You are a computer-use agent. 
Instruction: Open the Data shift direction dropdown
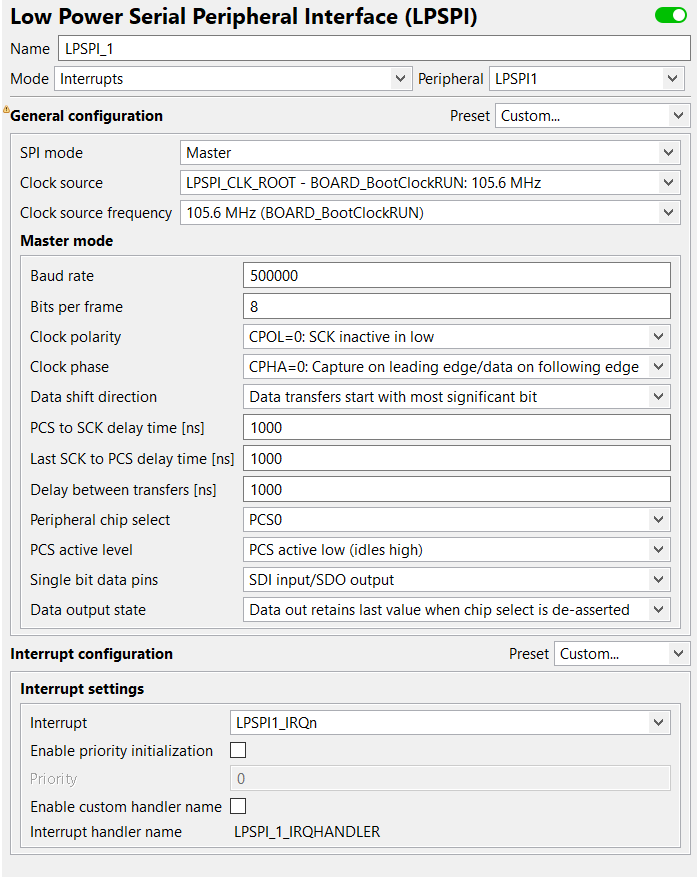click(x=456, y=397)
